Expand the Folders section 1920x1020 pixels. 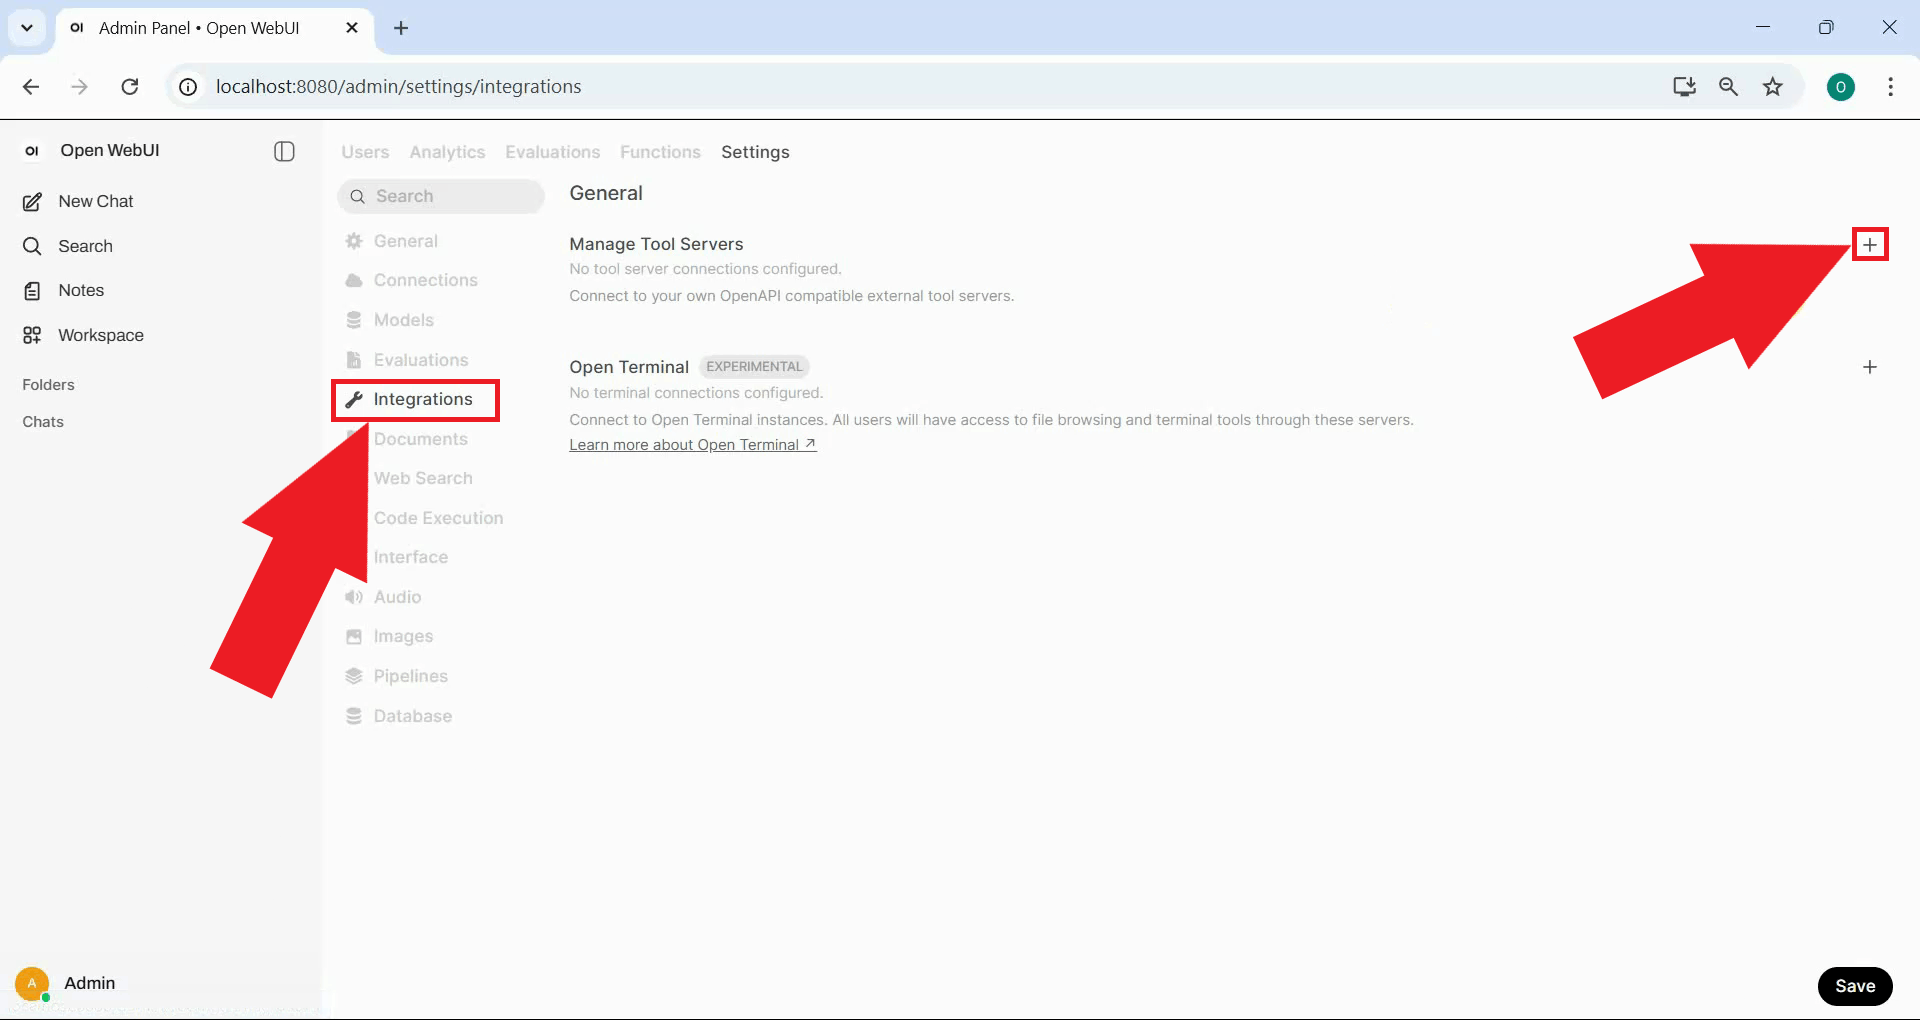pyautogui.click(x=48, y=385)
